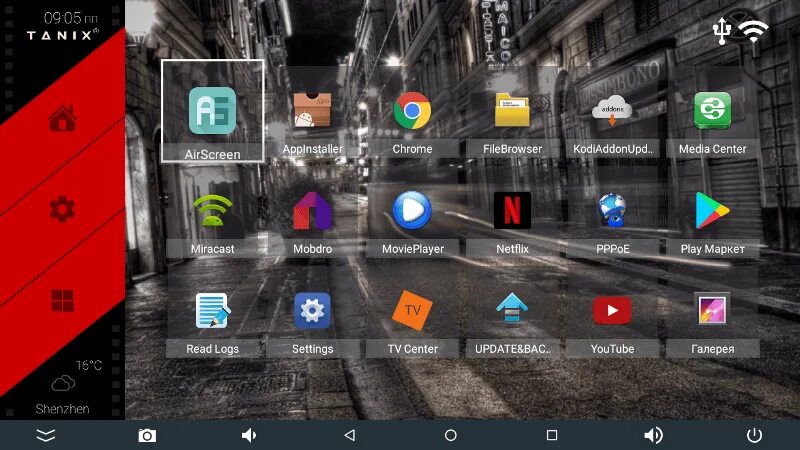The height and width of the screenshot is (450, 800).
Task: Open the Галерея gallery app
Action: point(712,310)
